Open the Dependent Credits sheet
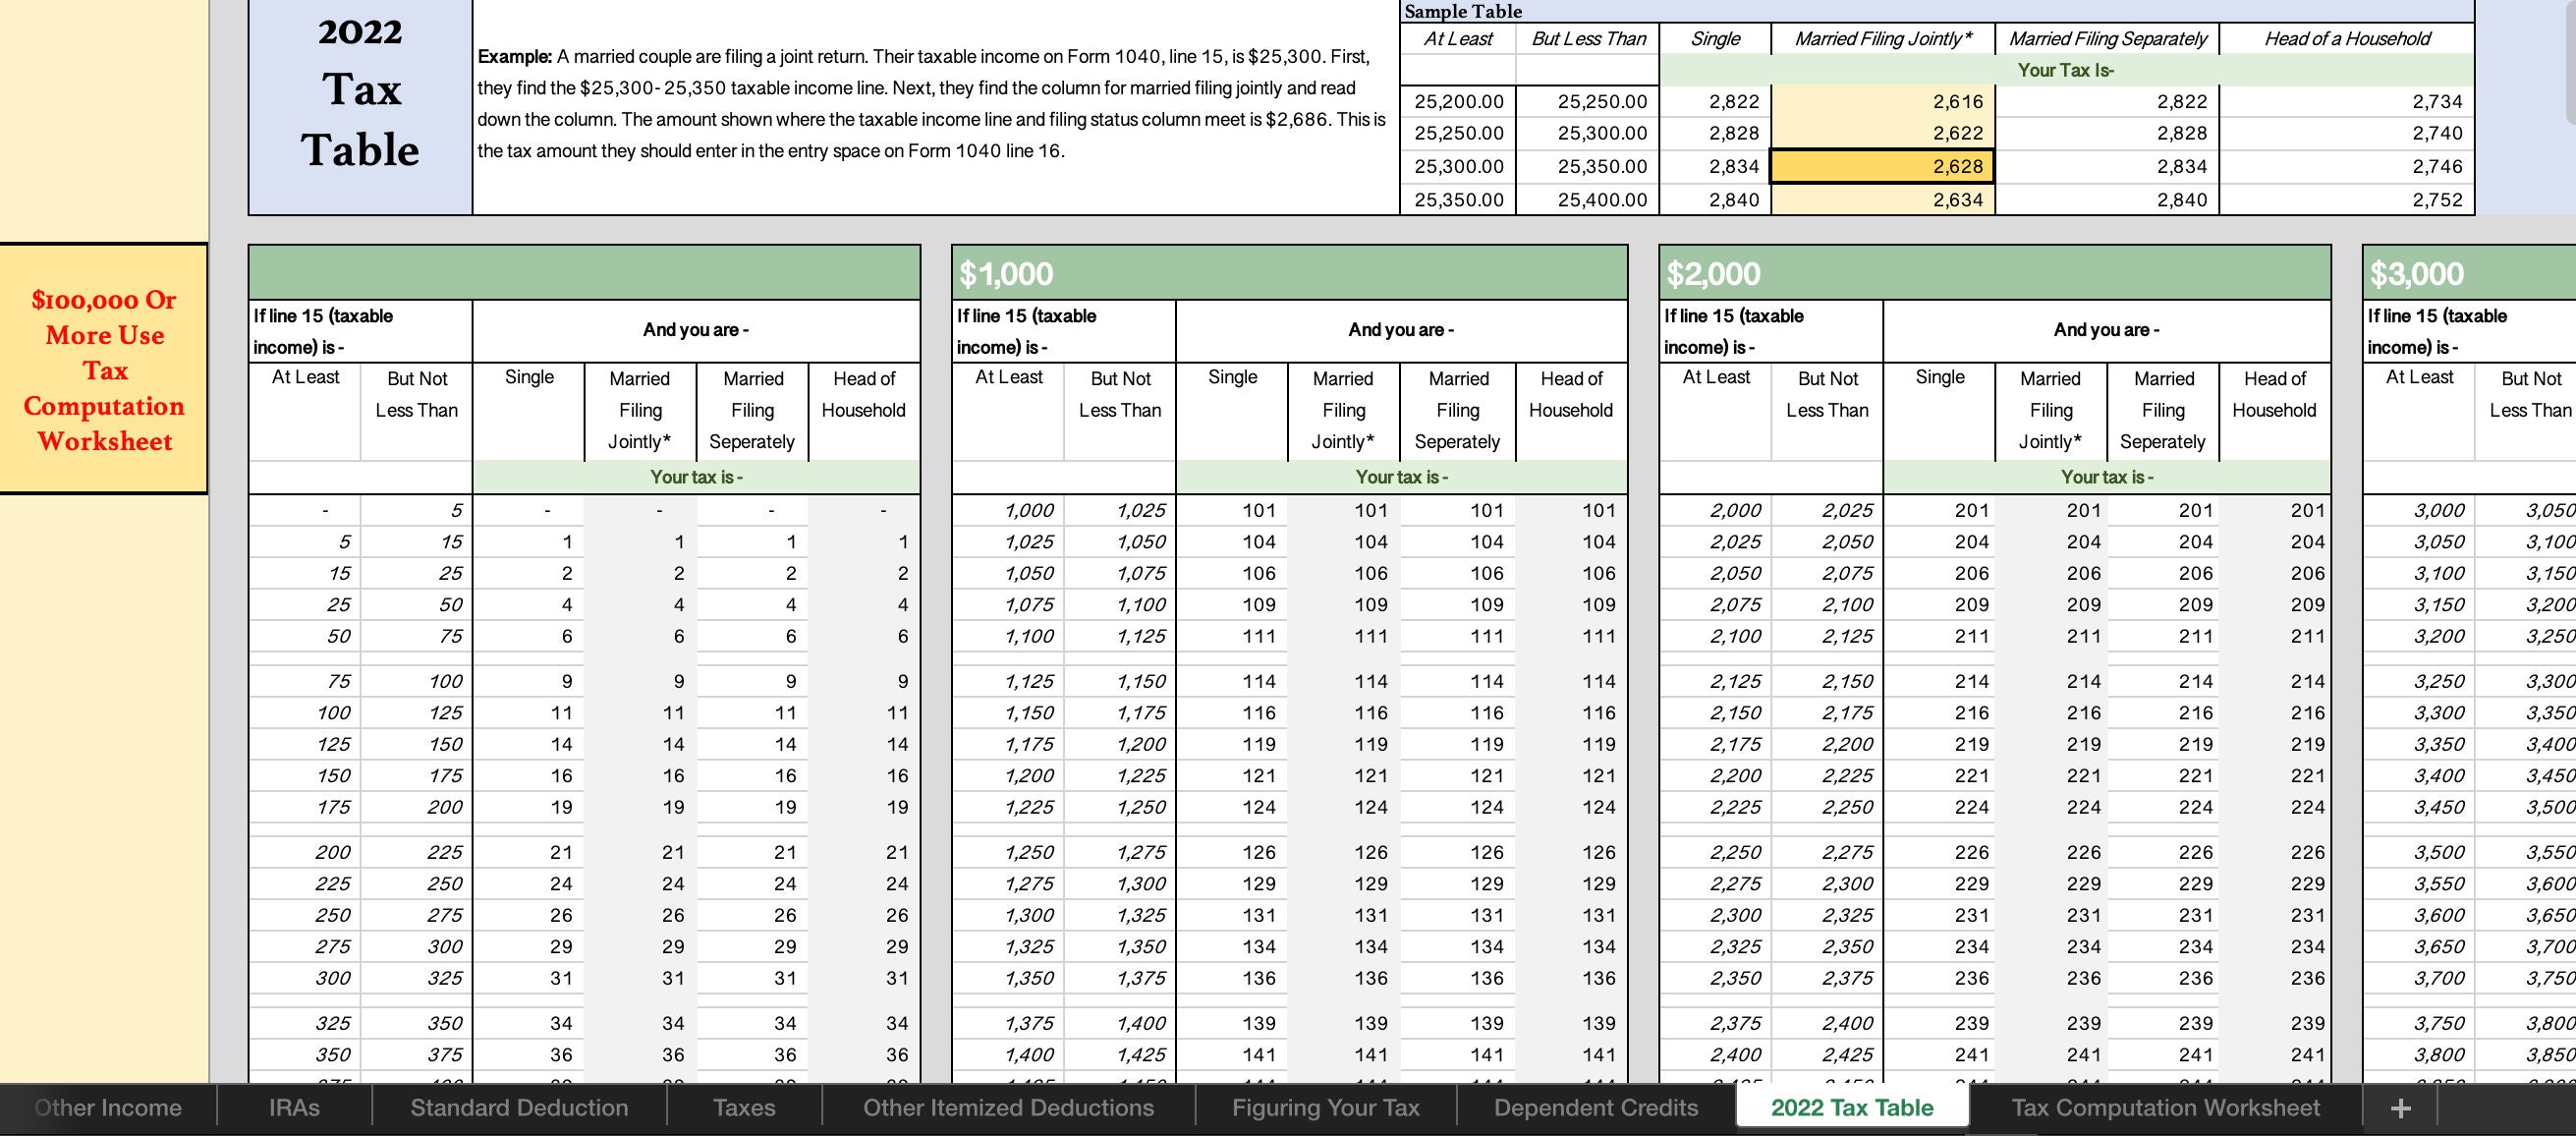This screenshot has height=1136, width=2576. pos(1596,1107)
